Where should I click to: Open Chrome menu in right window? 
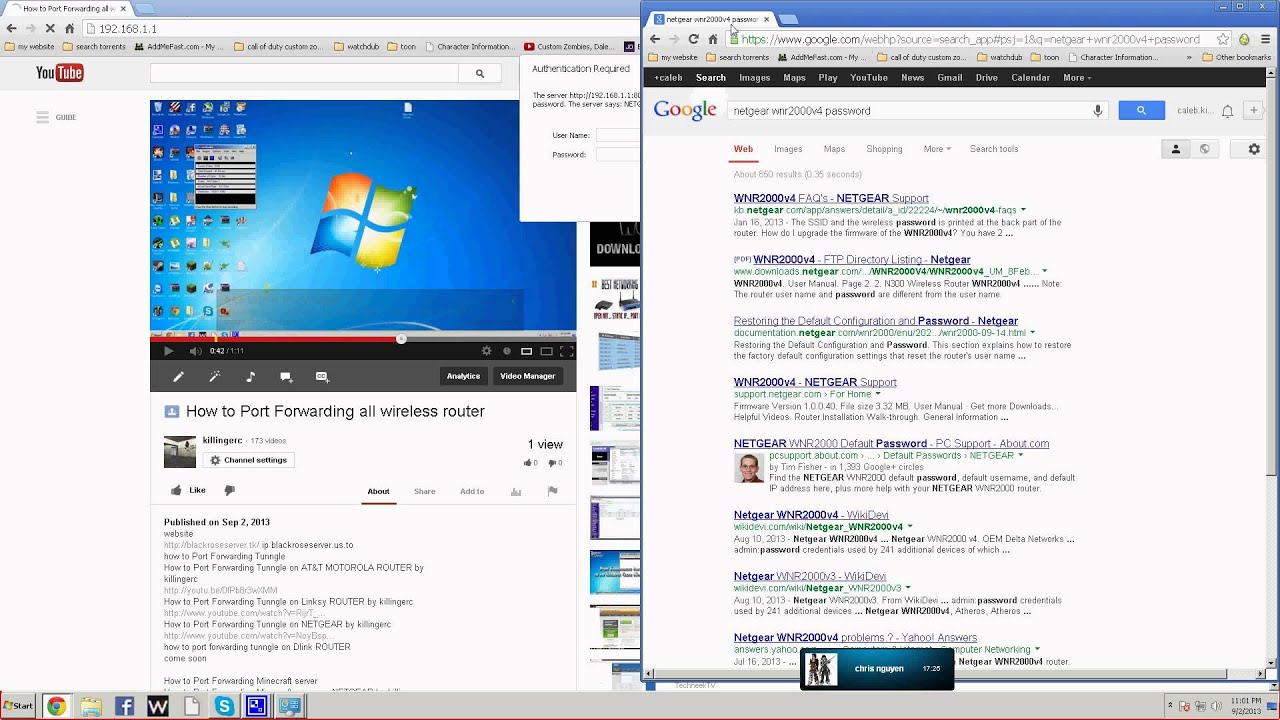coord(1265,39)
